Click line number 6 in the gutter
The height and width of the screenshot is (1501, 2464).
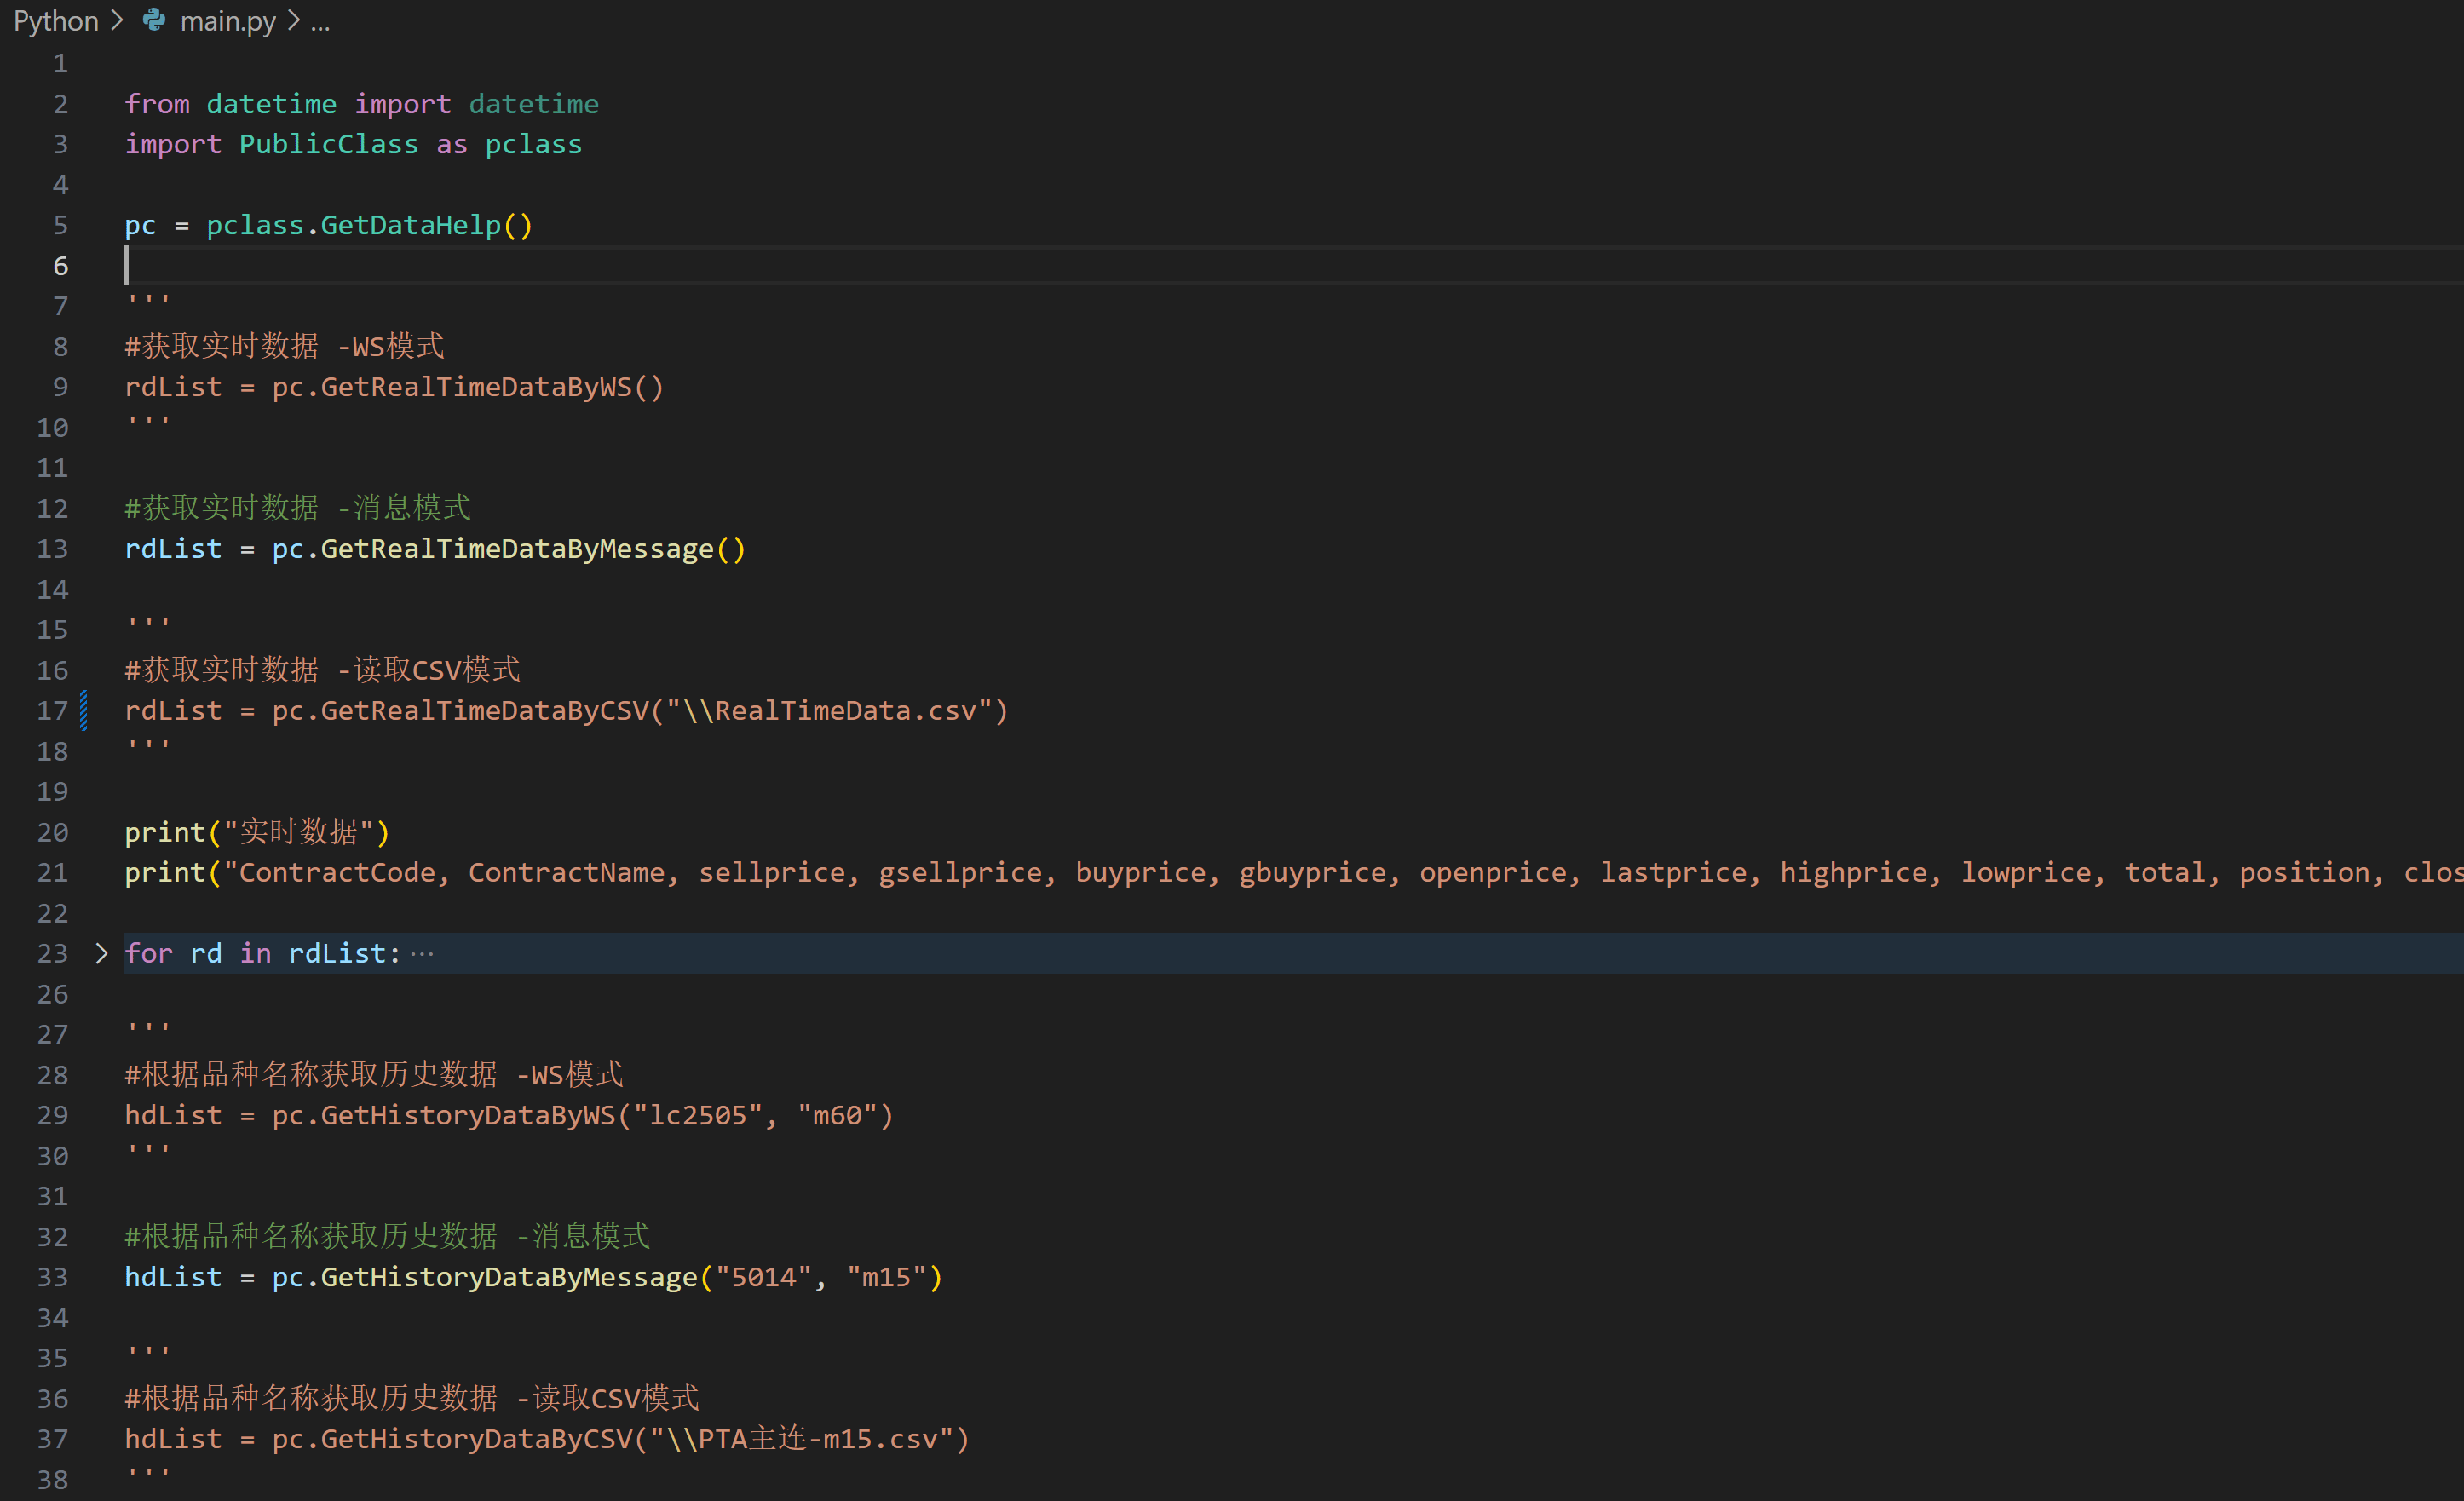coord(60,266)
